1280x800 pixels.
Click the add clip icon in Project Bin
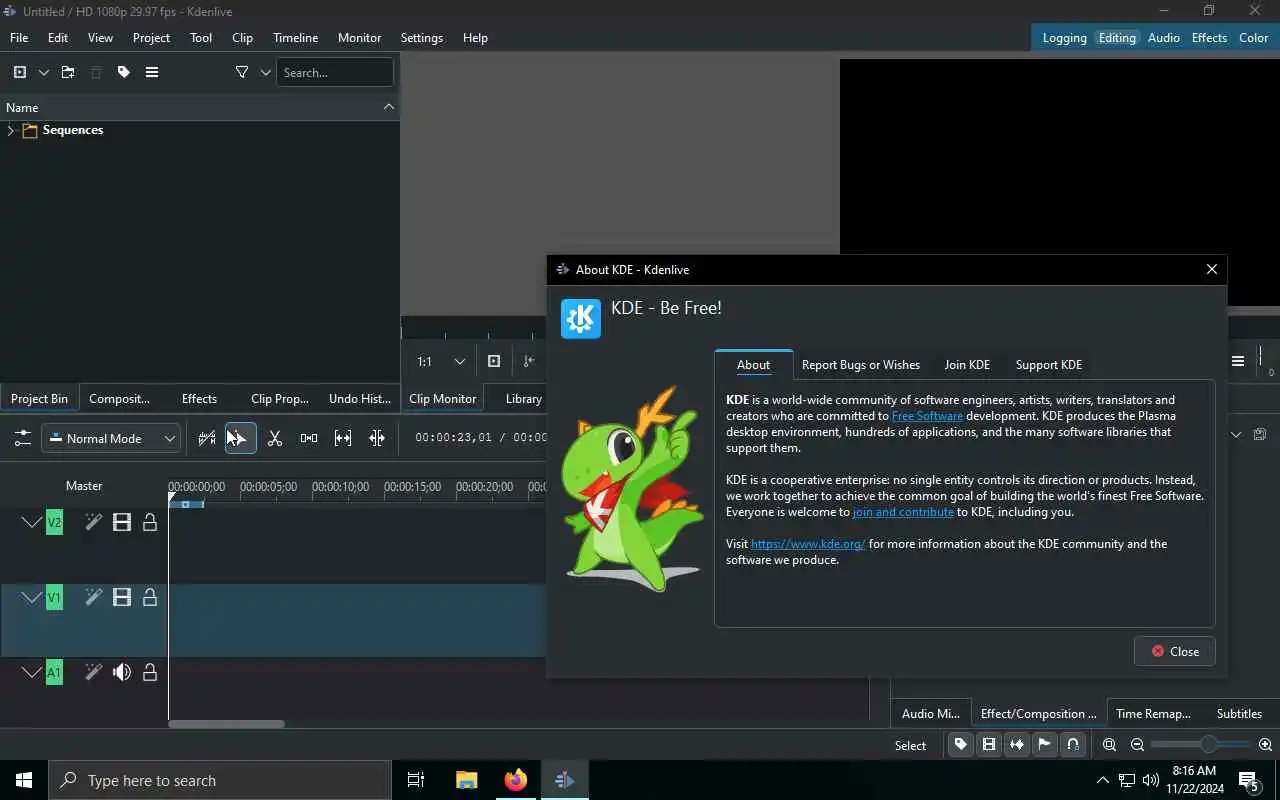coord(20,72)
